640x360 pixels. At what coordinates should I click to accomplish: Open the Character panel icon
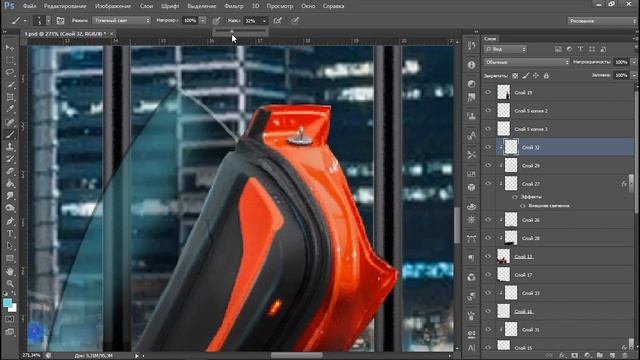click(471, 348)
